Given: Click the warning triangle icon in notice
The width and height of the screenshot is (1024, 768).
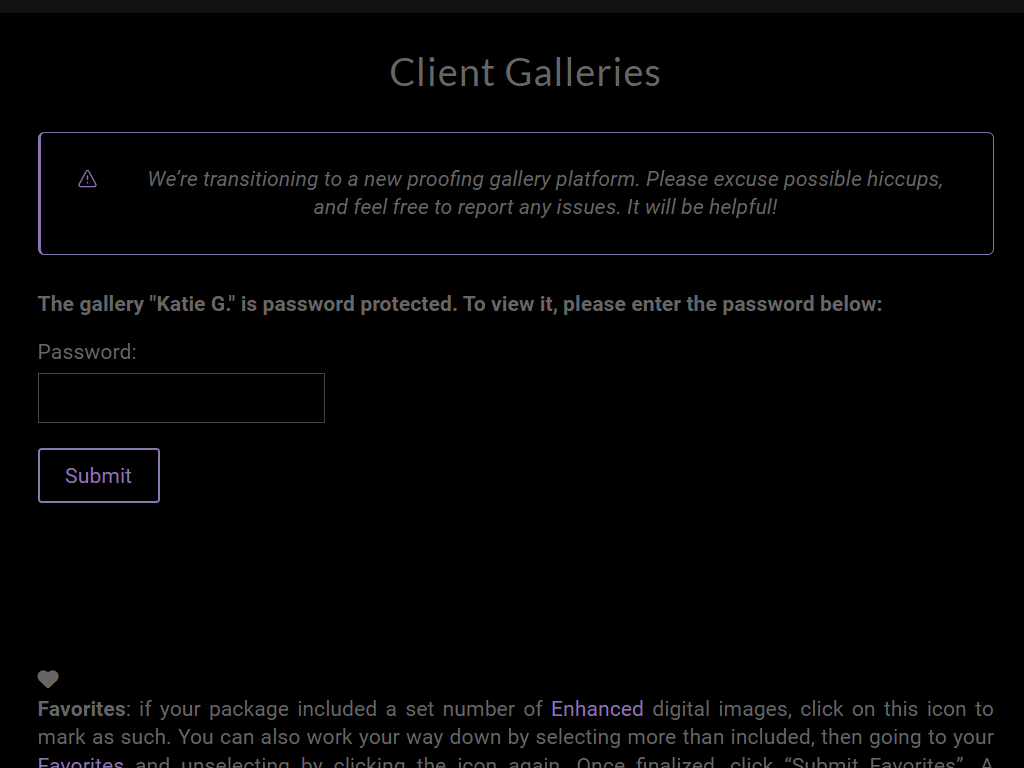Looking at the screenshot, I should pyautogui.click(x=88, y=179).
